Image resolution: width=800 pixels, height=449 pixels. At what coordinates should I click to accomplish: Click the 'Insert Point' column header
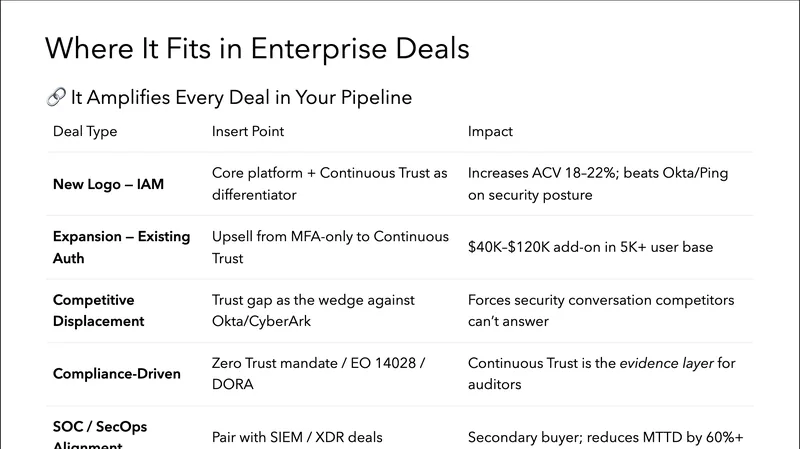pos(249,131)
